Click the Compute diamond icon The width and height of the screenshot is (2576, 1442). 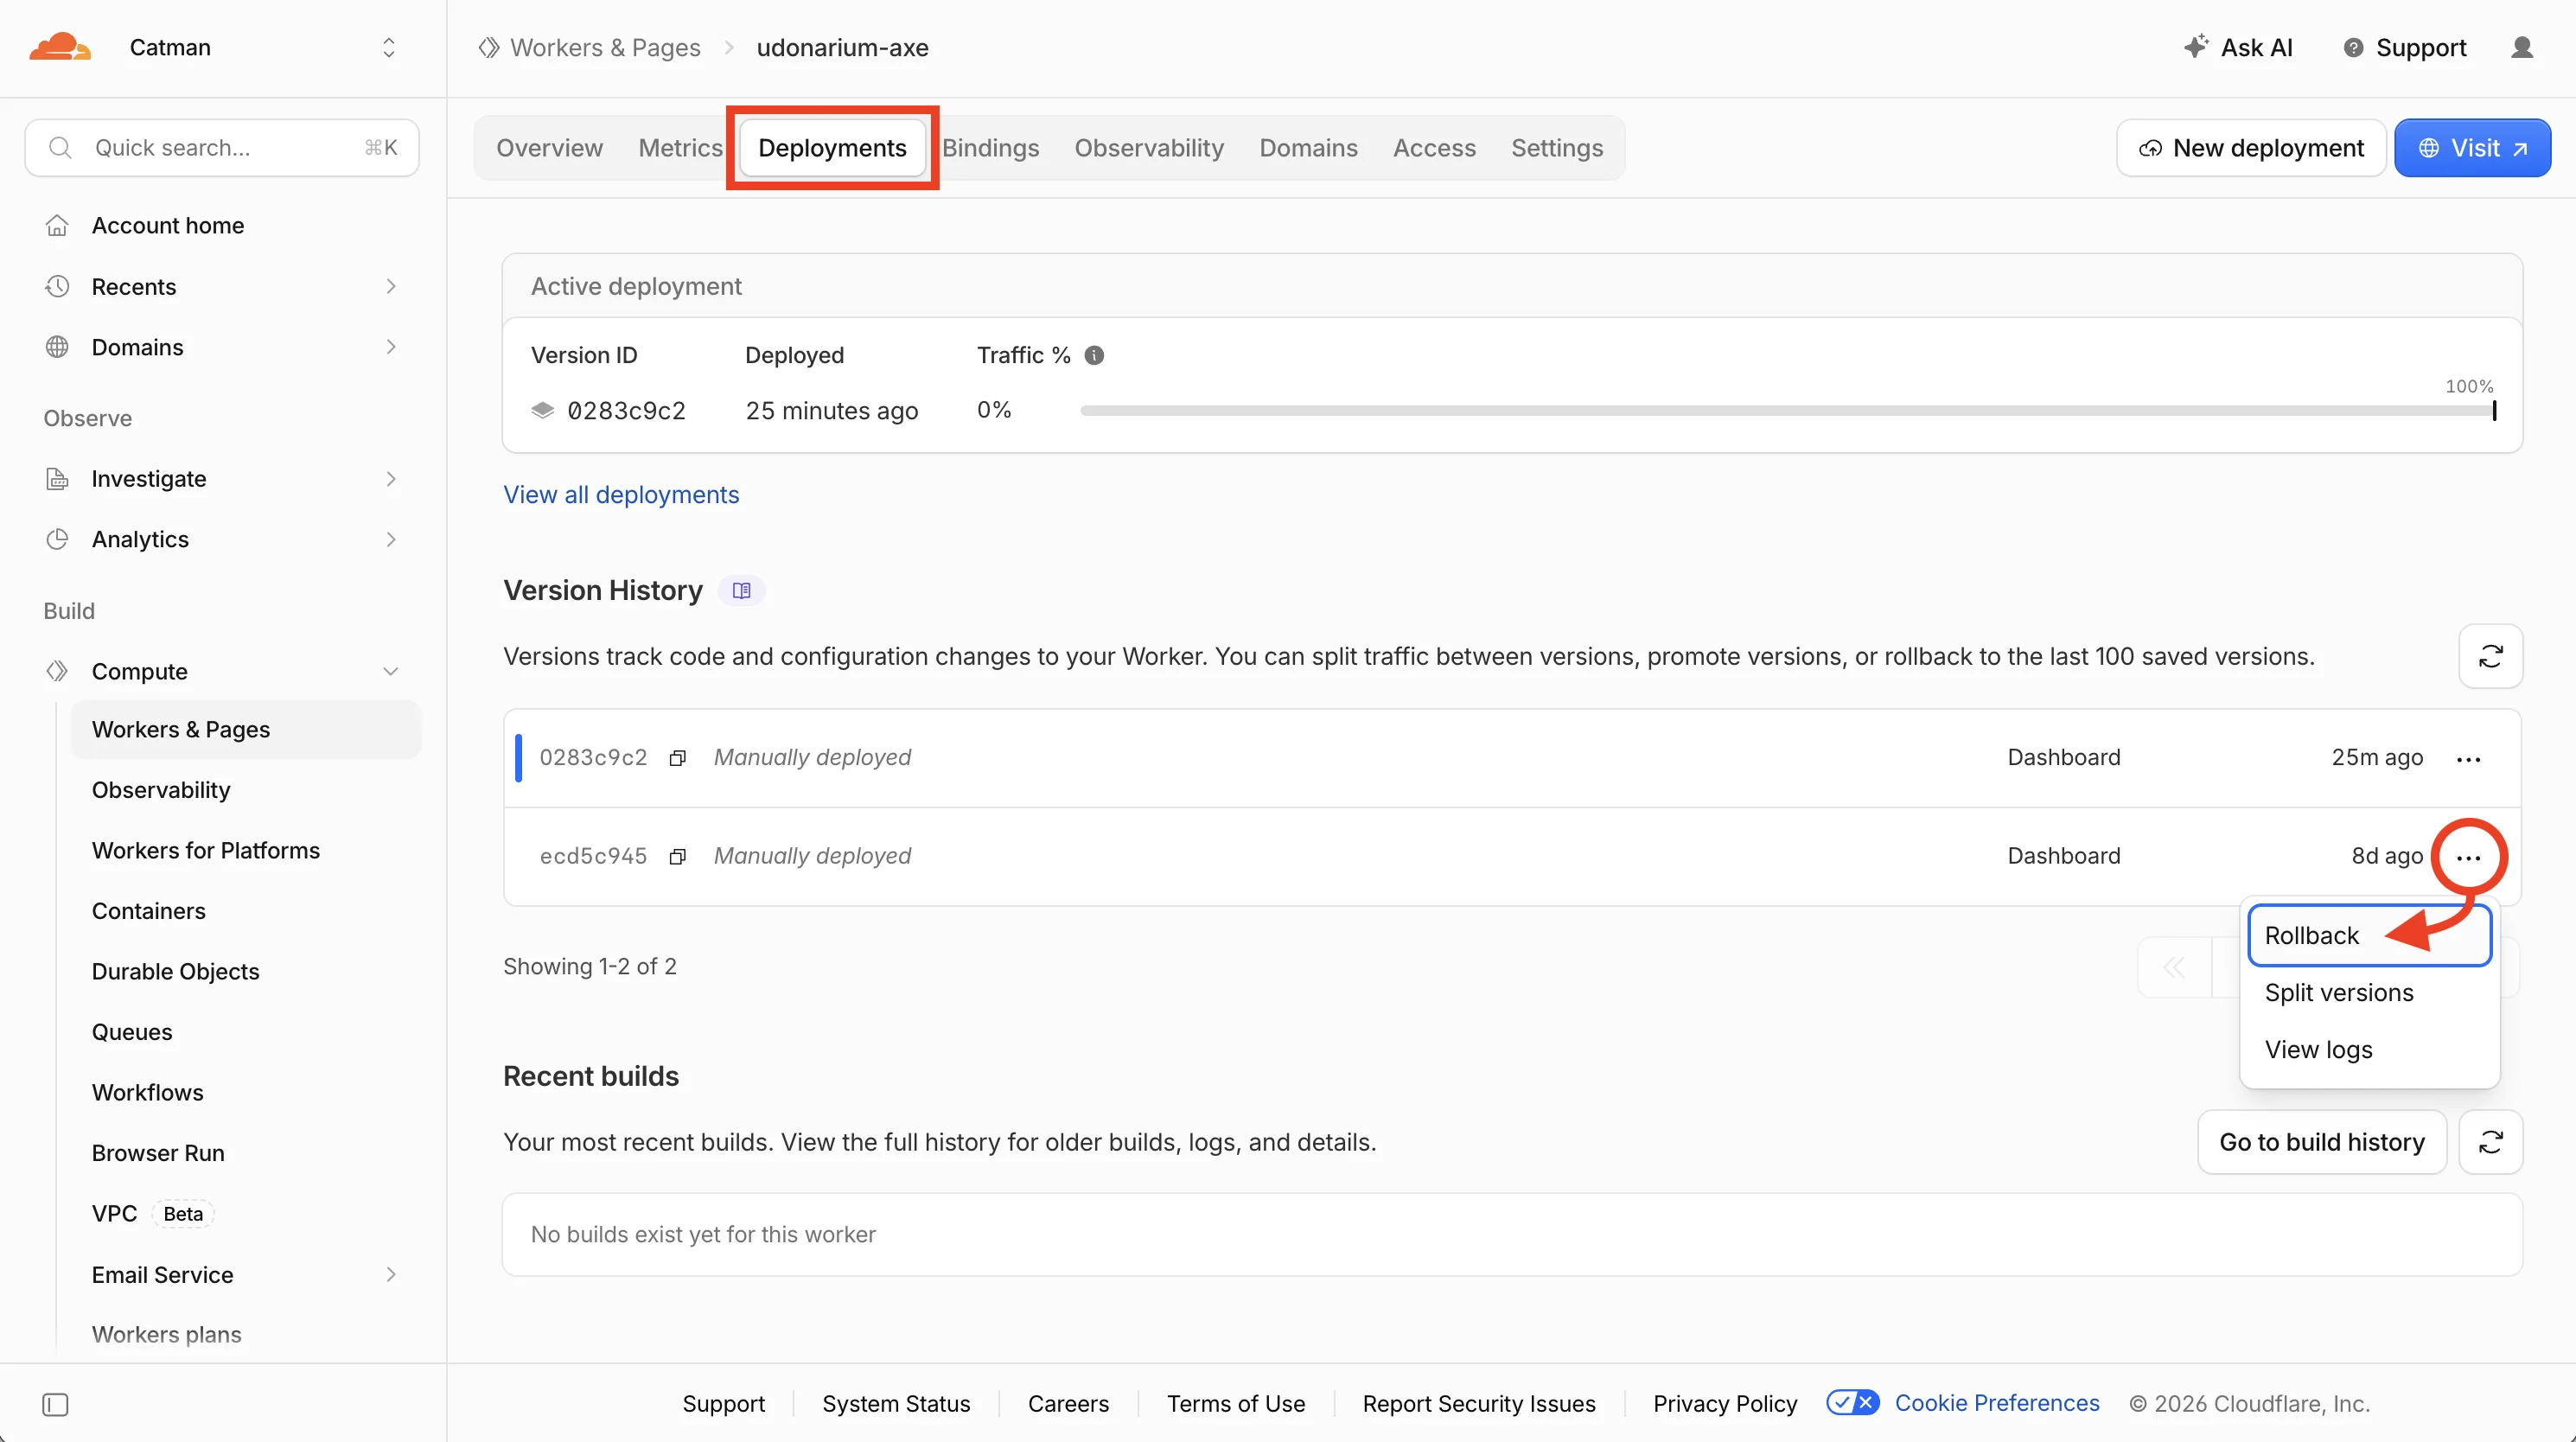(57, 671)
